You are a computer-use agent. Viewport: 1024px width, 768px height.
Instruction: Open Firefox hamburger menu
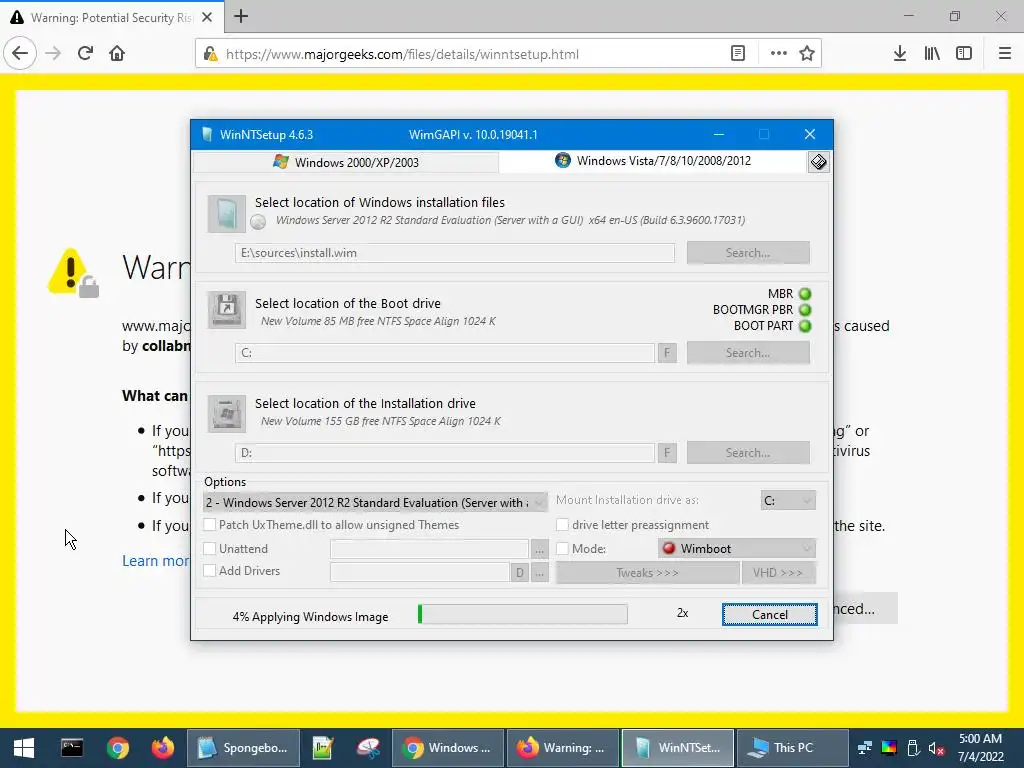(1005, 53)
